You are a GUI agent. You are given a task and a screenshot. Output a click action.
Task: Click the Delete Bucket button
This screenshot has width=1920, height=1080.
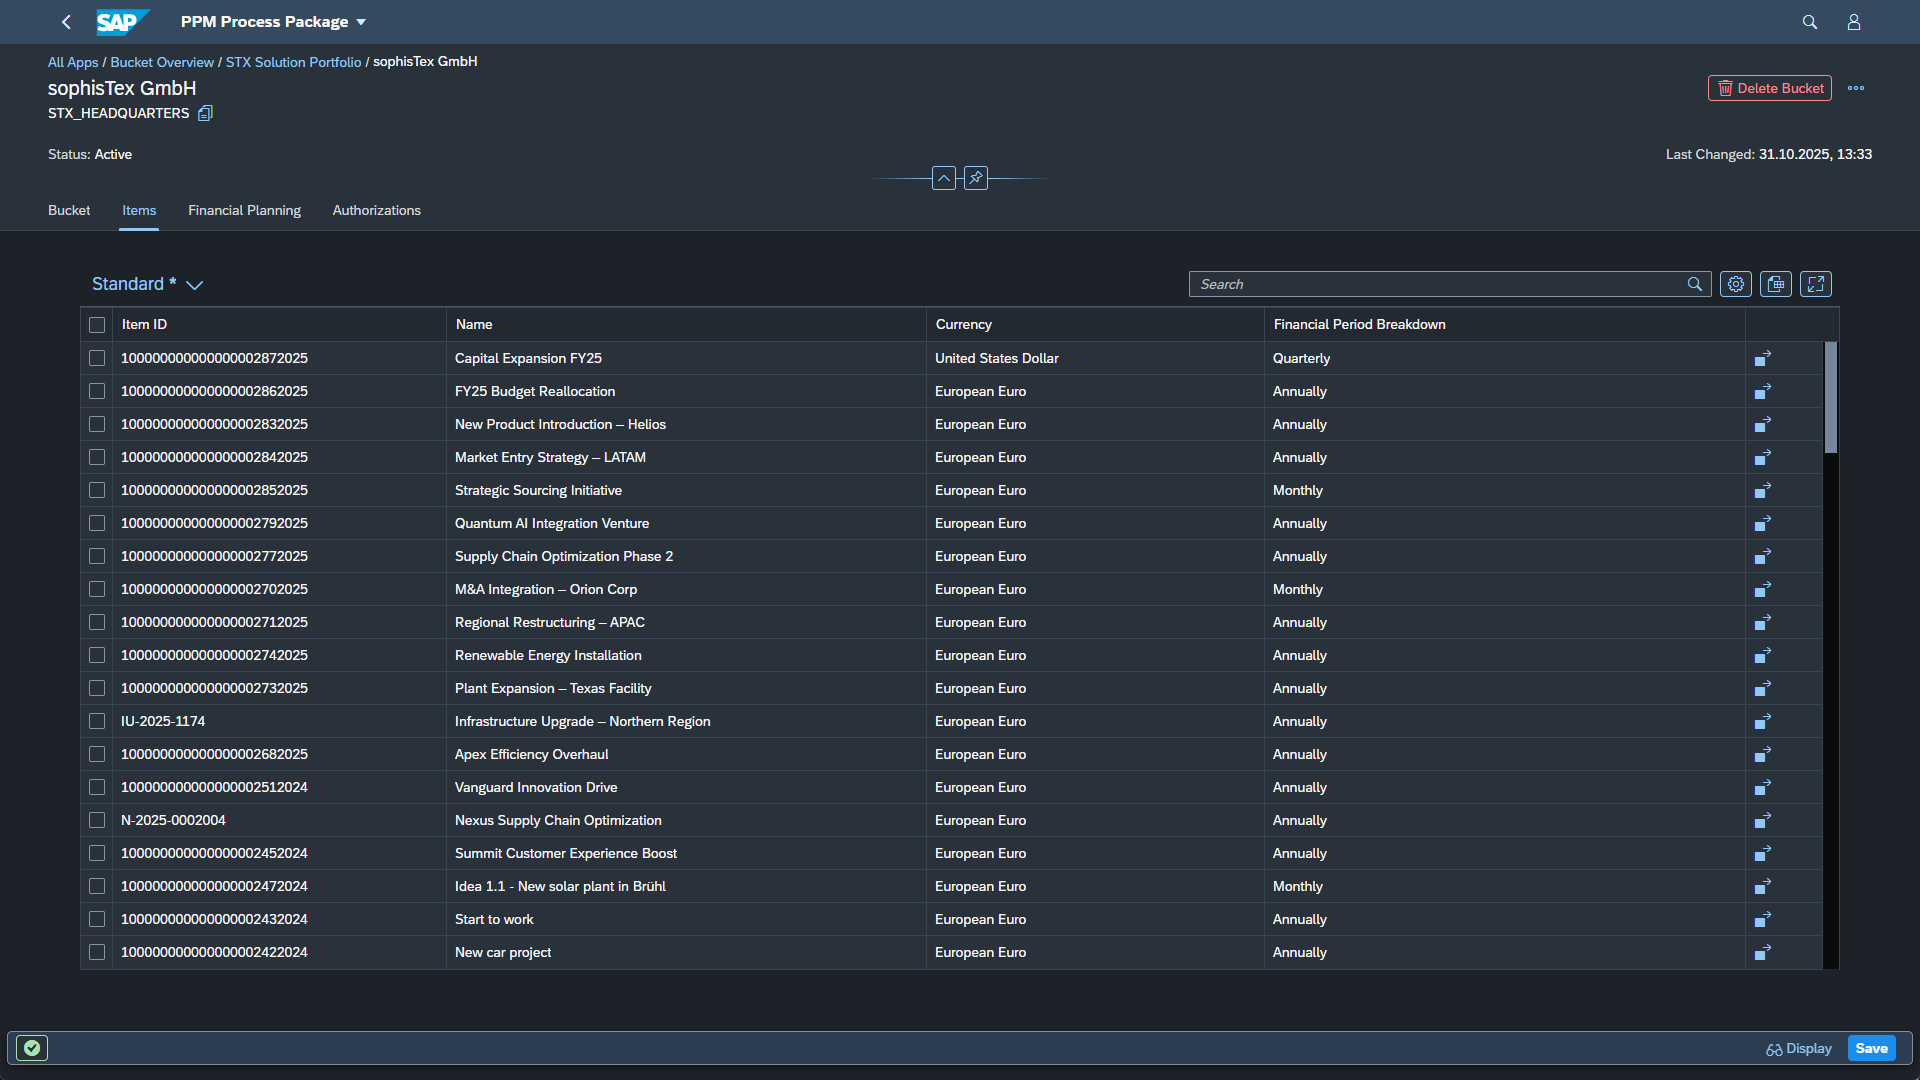coord(1769,88)
